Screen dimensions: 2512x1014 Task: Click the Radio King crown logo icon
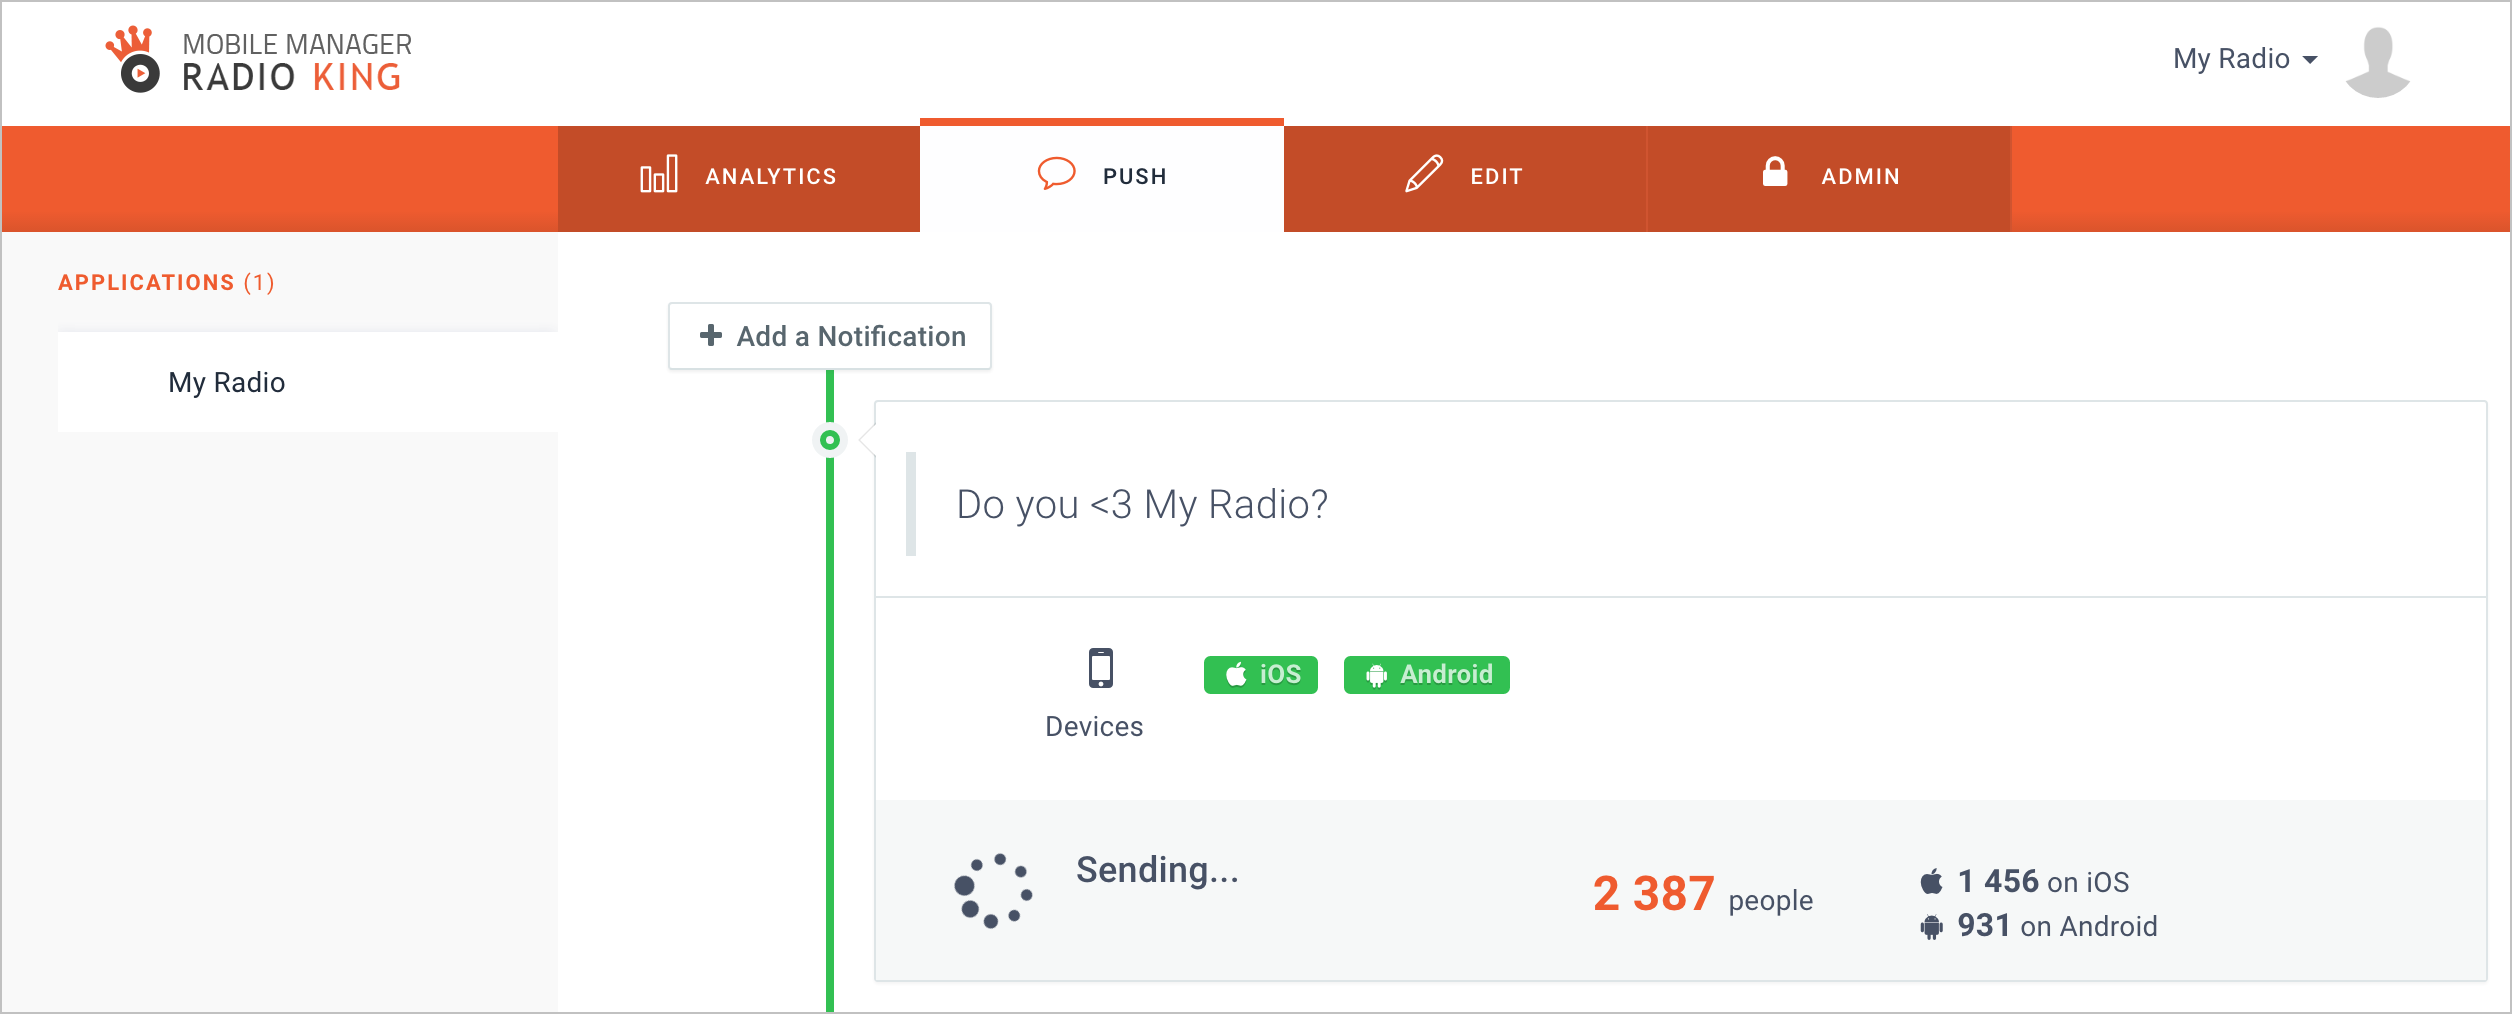pyautogui.click(x=133, y=60)
